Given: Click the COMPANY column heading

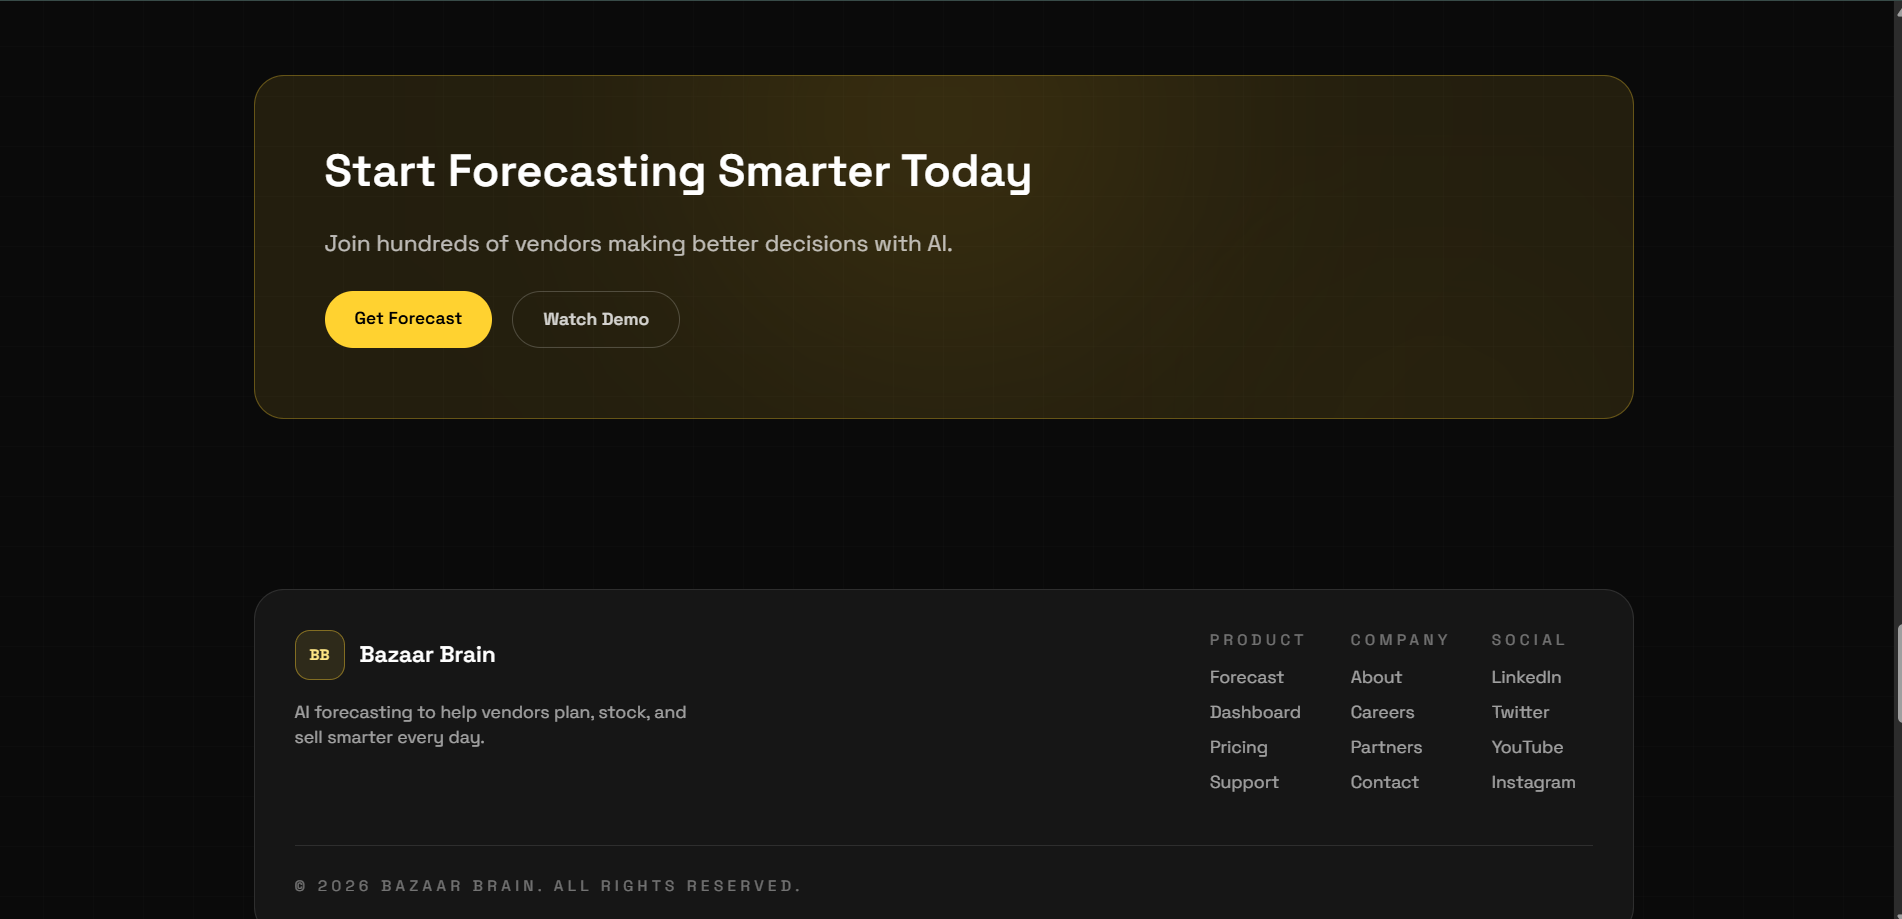Looking at the screenshot, I should pyautogui.click(x=1400, y=640).
